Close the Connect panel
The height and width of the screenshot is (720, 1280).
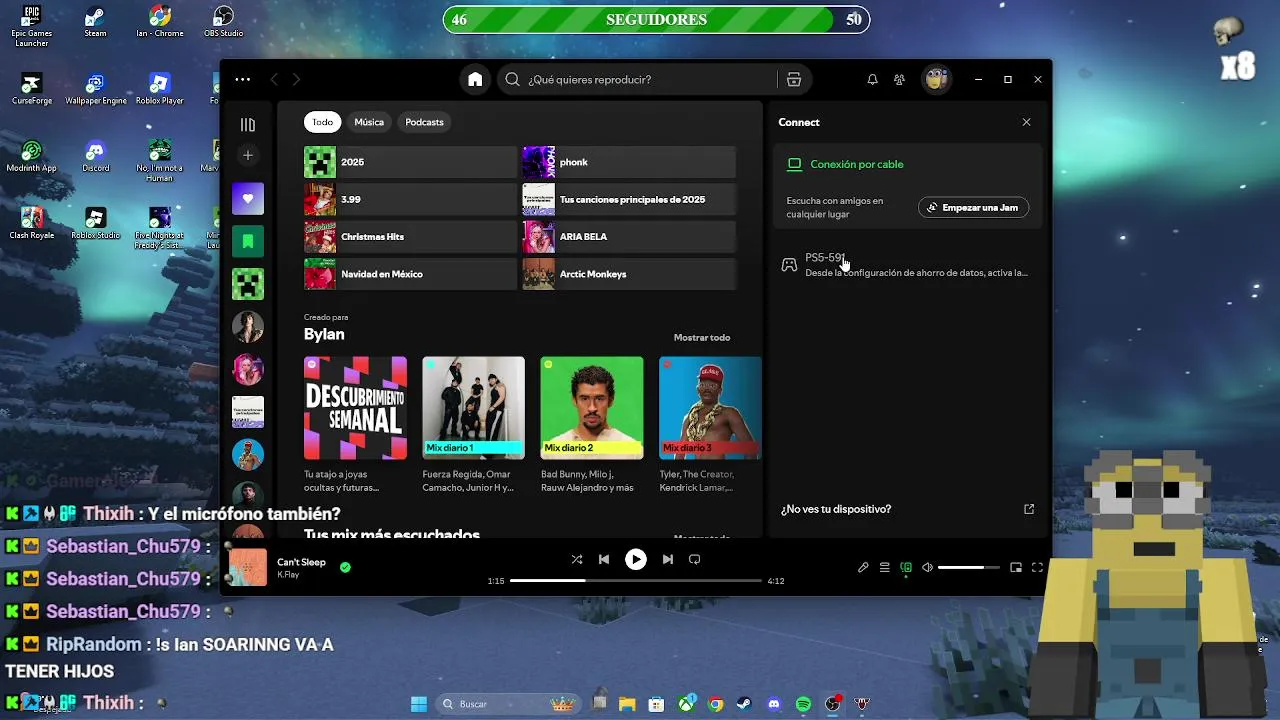[1026, 122]
